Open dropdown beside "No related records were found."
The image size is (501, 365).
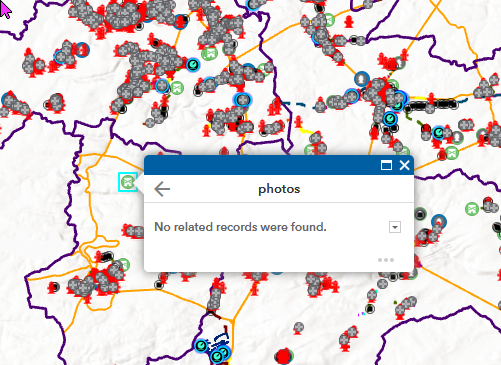point(395,227)
